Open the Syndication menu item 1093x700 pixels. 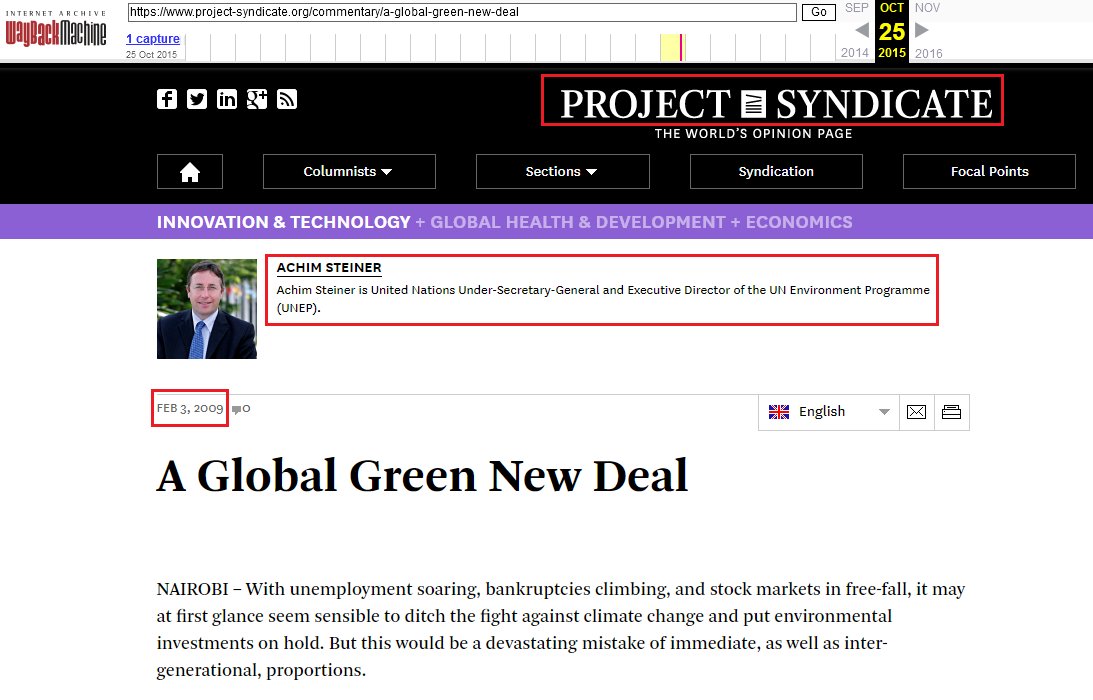[776, 172]
